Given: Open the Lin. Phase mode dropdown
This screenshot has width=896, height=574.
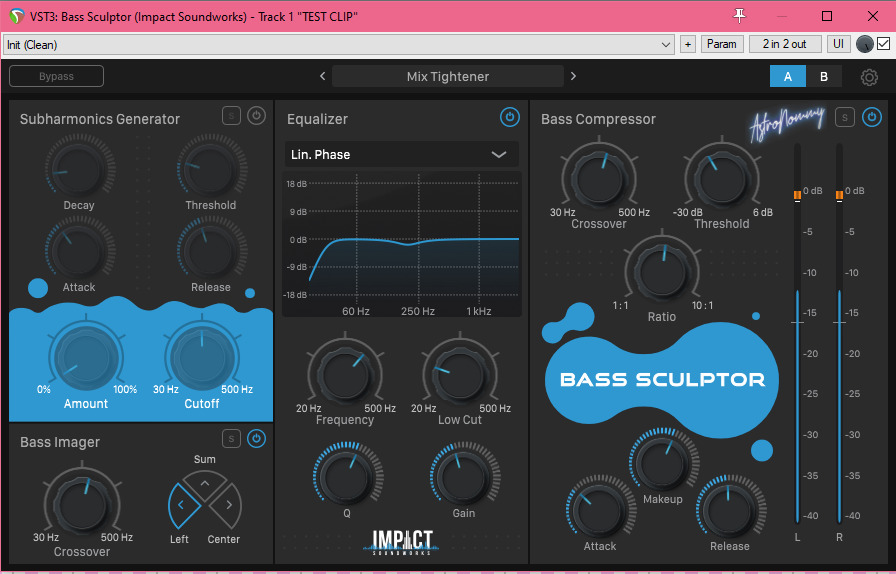Looking at the screenshot, I should (400, 154).
